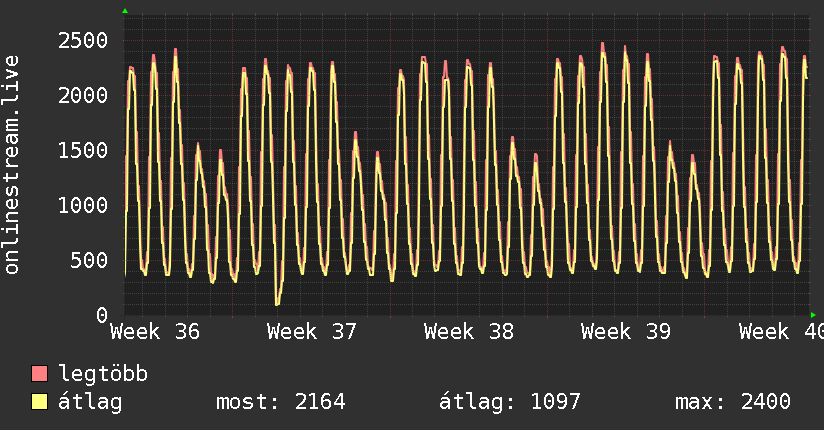824x430 pixels.
Task: Click the 'most: 2164' value
Action: point(281,402)
